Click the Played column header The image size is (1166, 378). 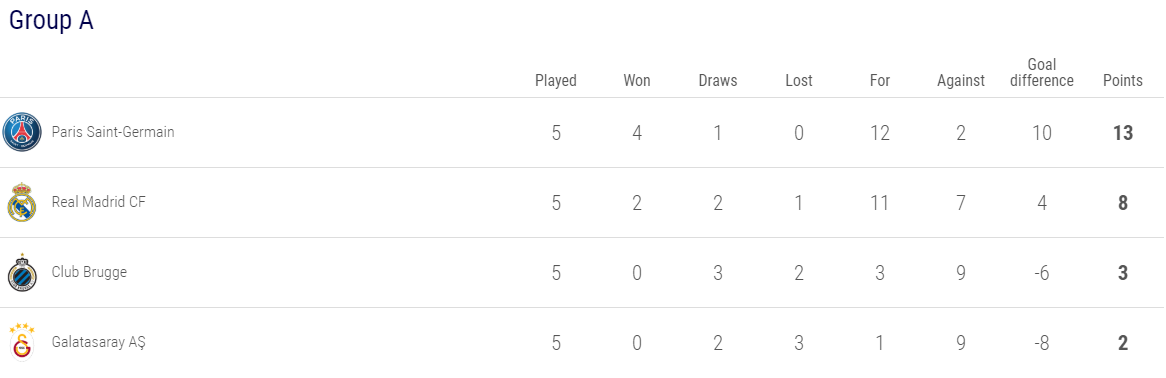[x=555, y=80]
